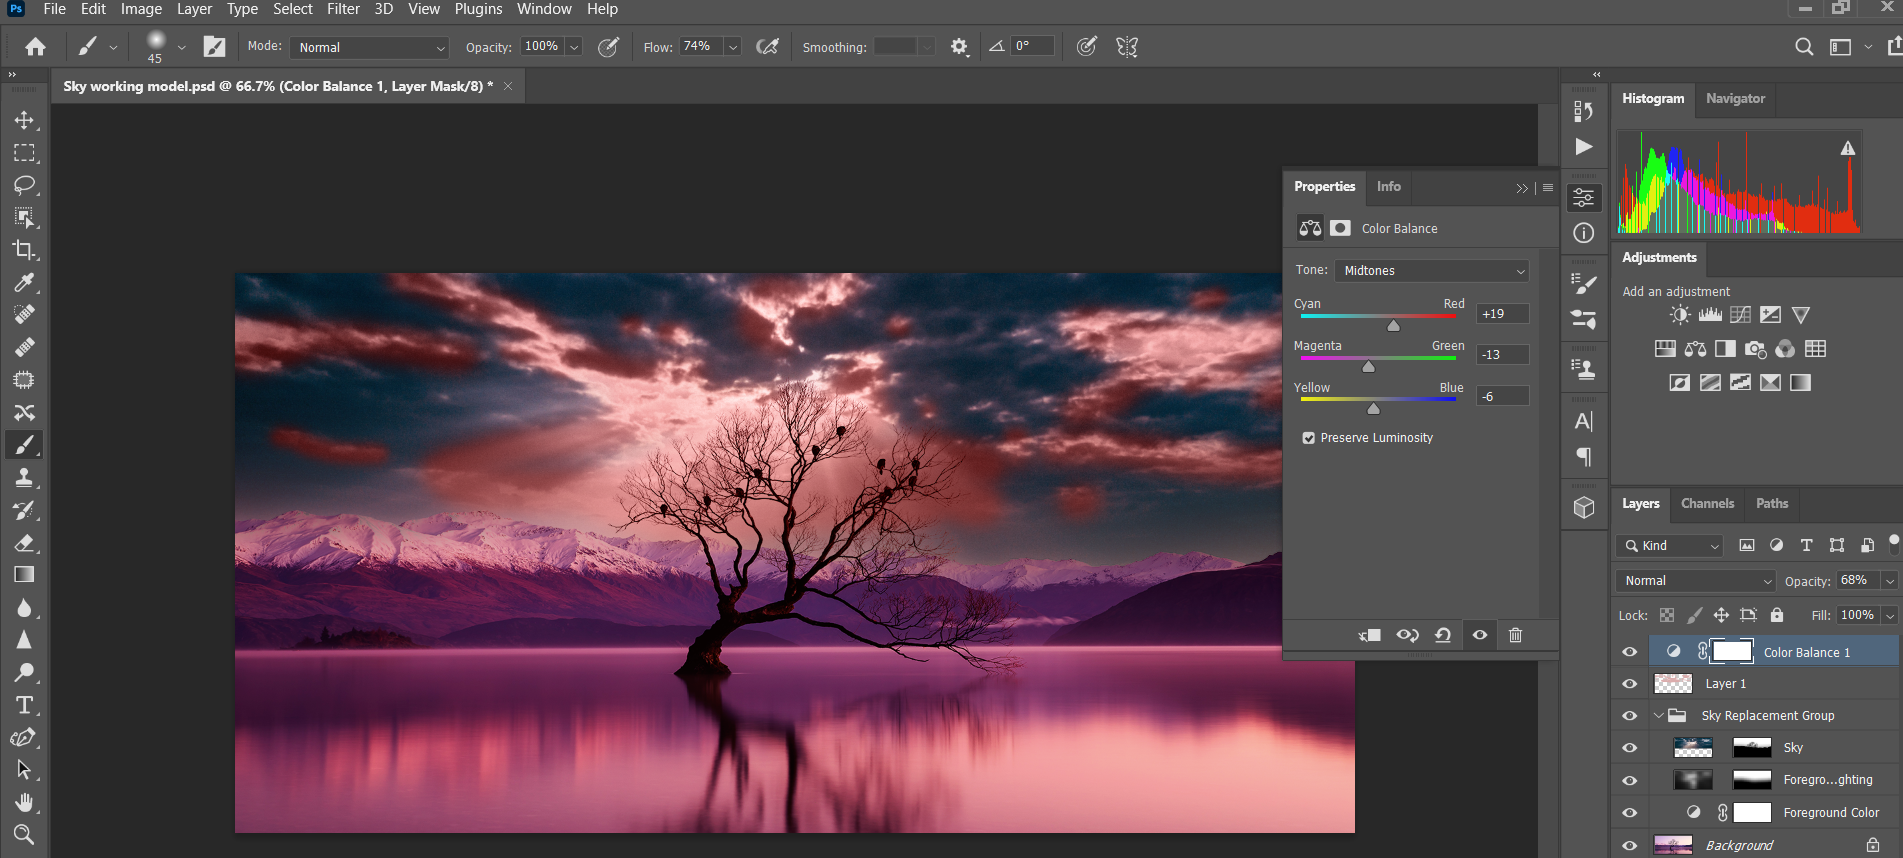The image size is (1903, 858).
Task: Switch to the Channels tab
Action: click(x=1707, y=504)
